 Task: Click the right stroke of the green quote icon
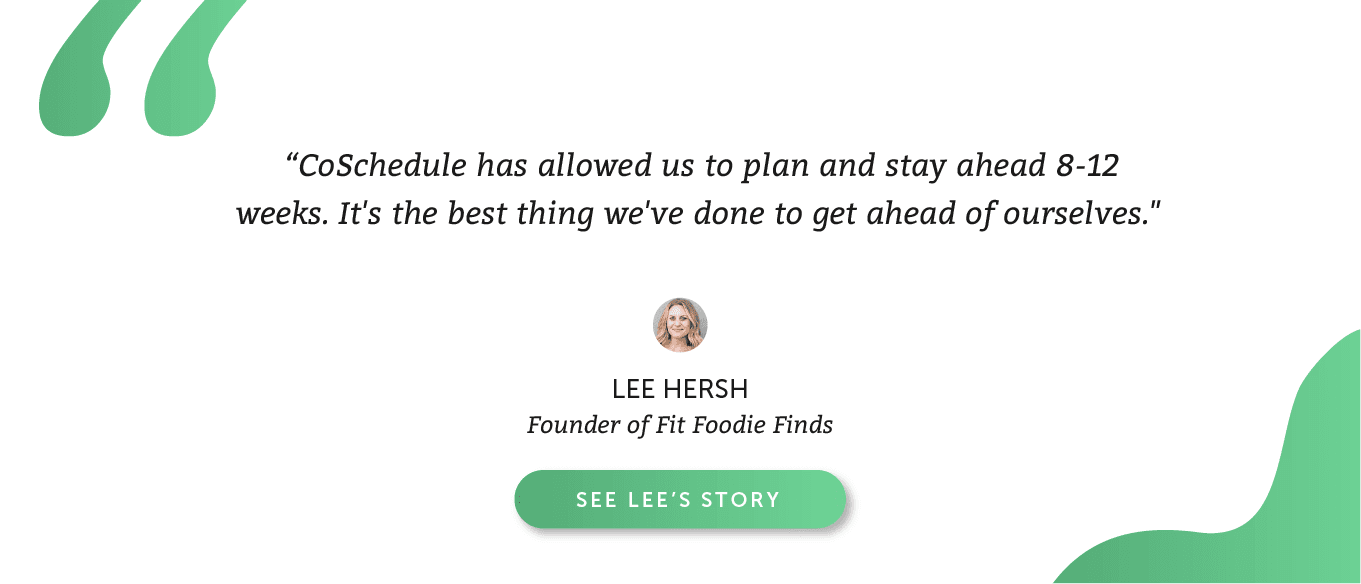(195, 68)
